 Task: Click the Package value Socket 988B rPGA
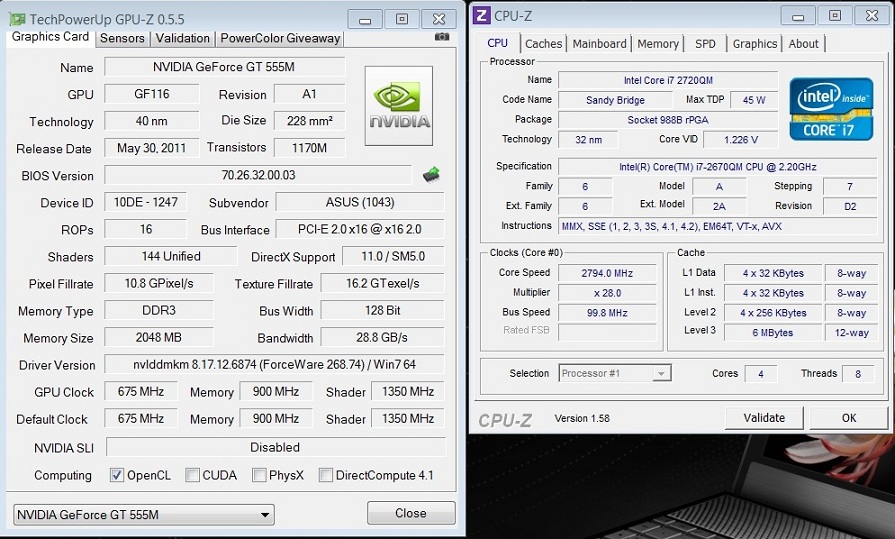point(668,120)
